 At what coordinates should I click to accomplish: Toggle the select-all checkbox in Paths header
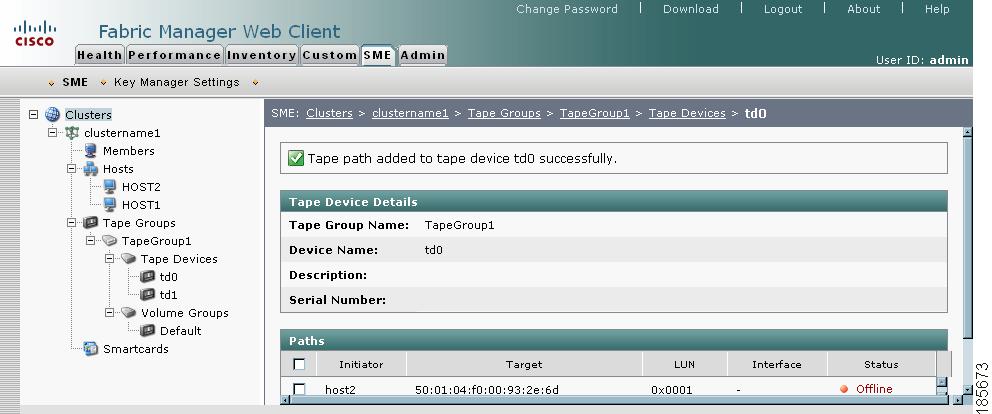pos(299,364)
